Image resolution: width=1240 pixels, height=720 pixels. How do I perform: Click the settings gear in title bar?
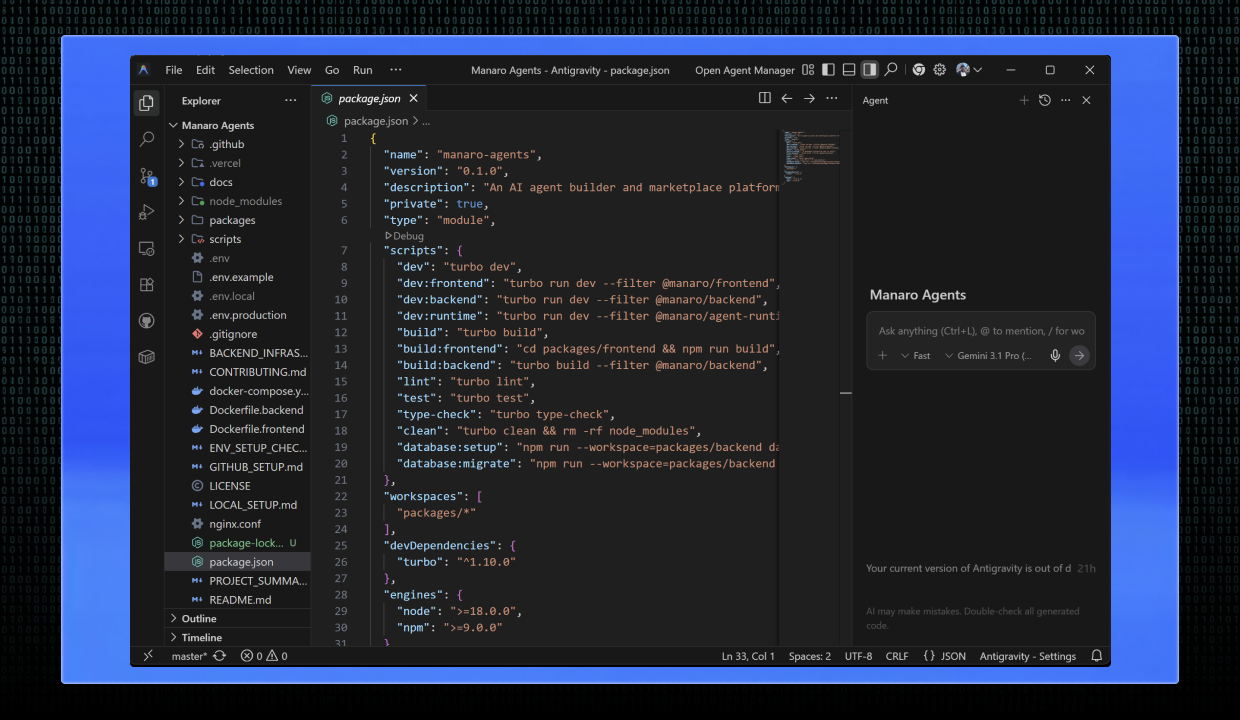tap(938, 70)
